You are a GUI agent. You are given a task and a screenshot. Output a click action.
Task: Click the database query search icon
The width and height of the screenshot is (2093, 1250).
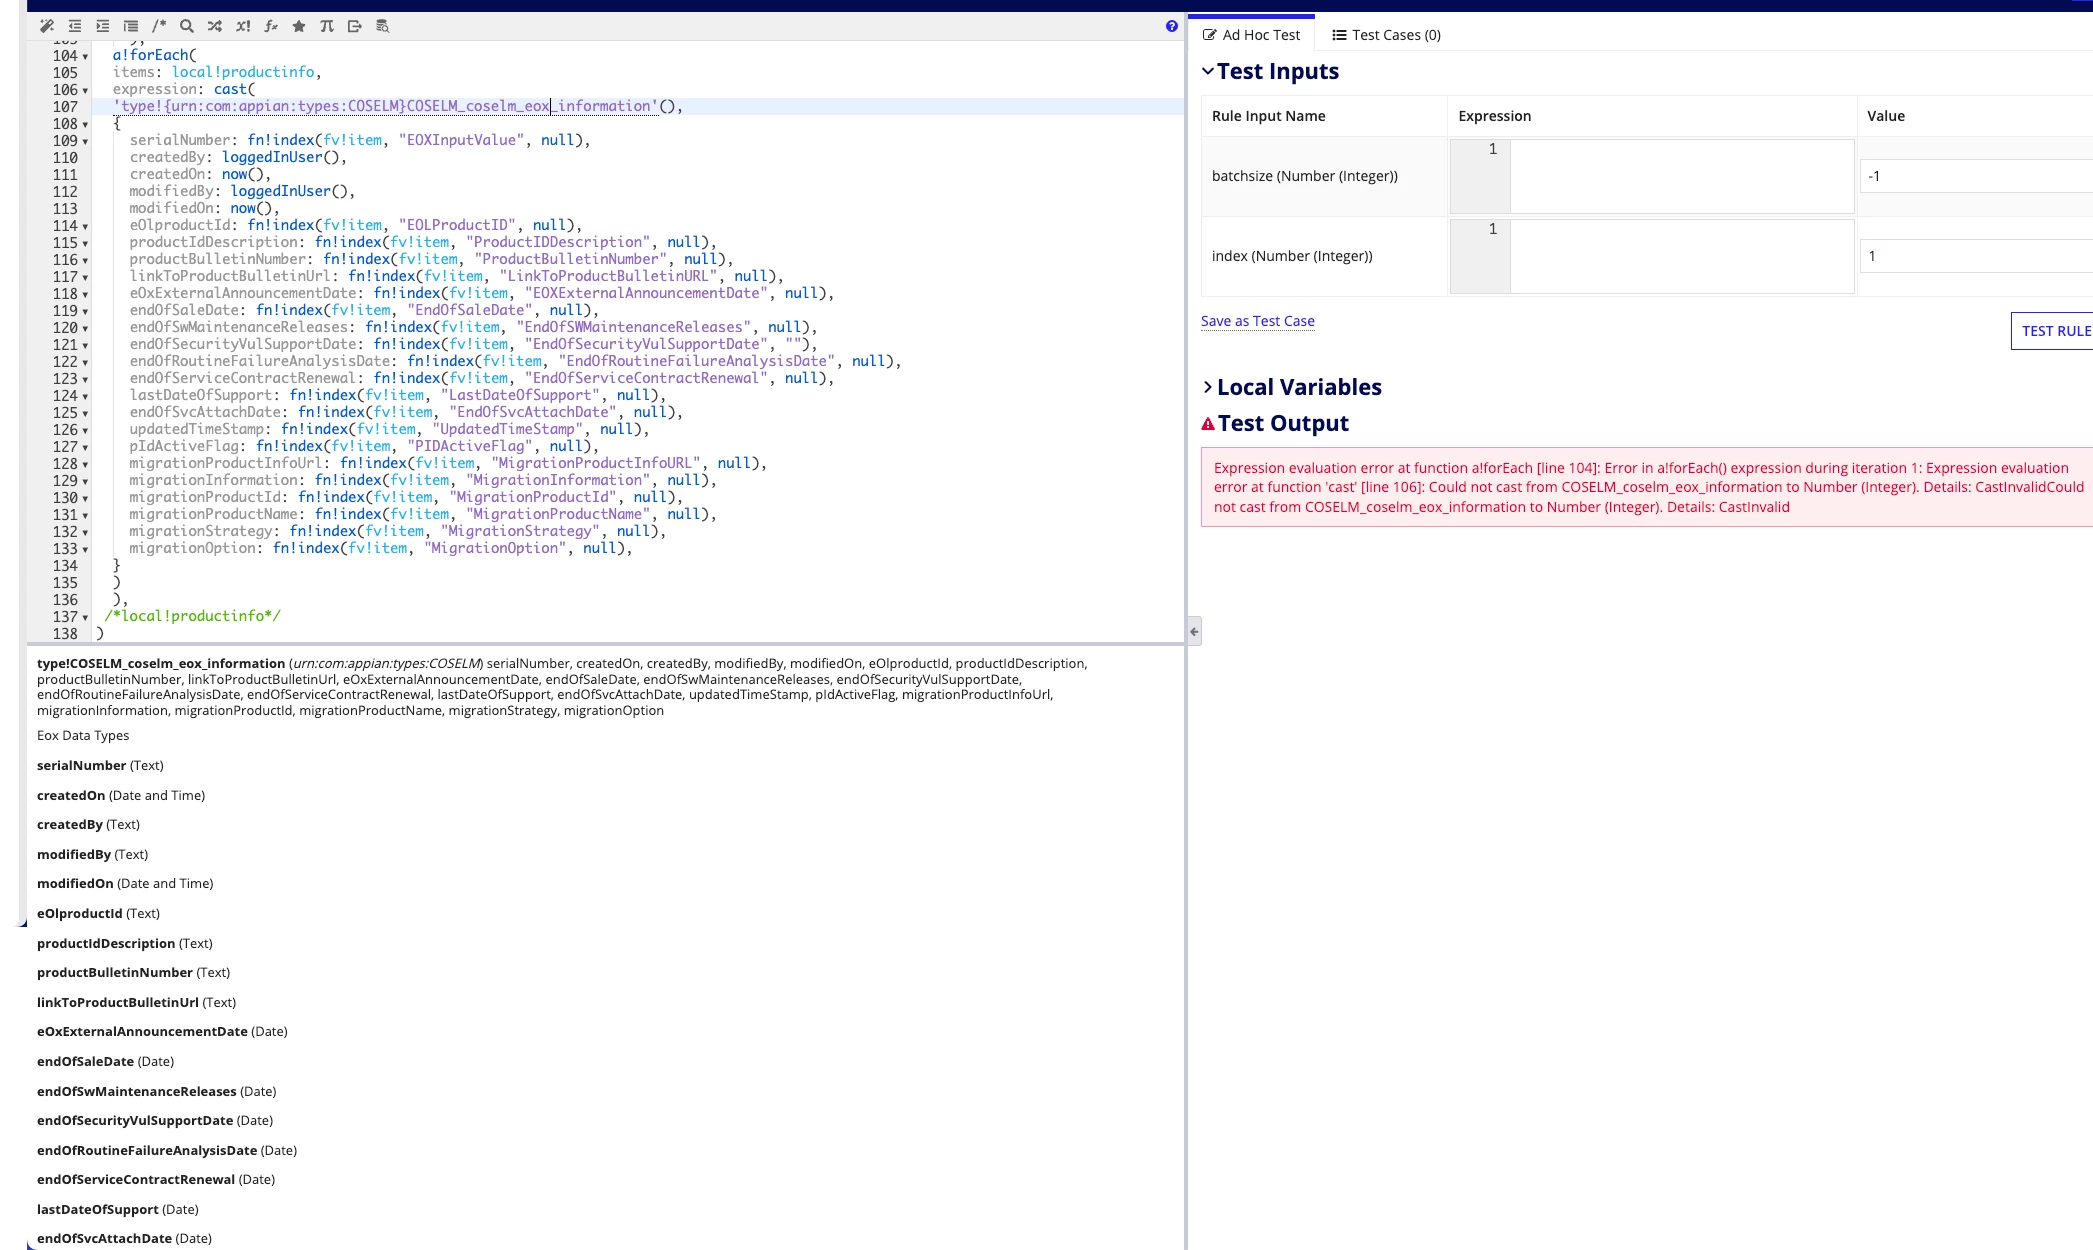tap(382, 26)
